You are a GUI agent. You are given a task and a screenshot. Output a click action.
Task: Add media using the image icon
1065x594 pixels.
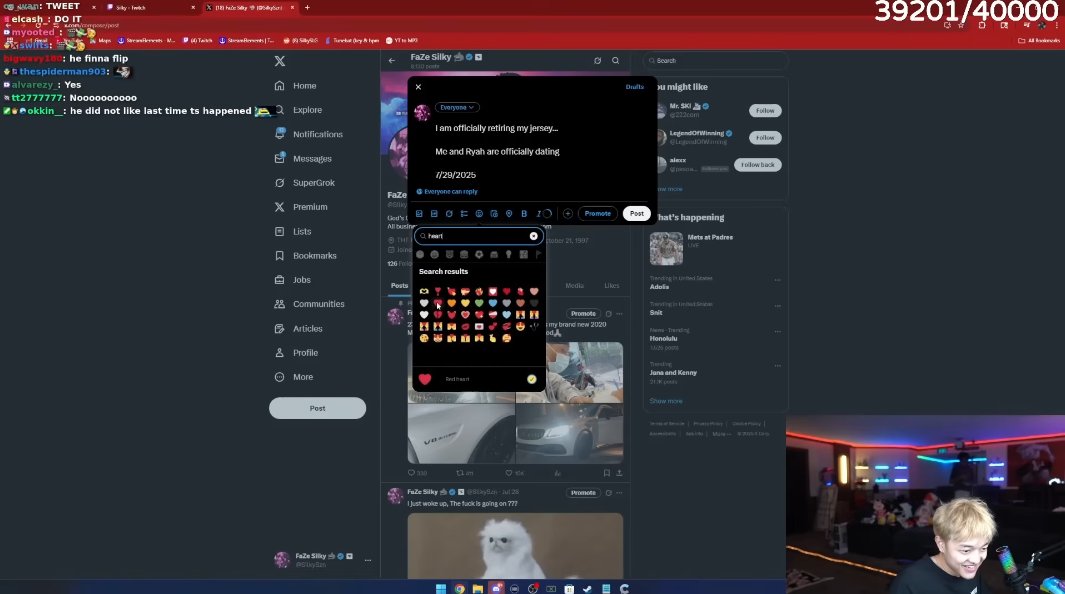[x=419, y=214]
